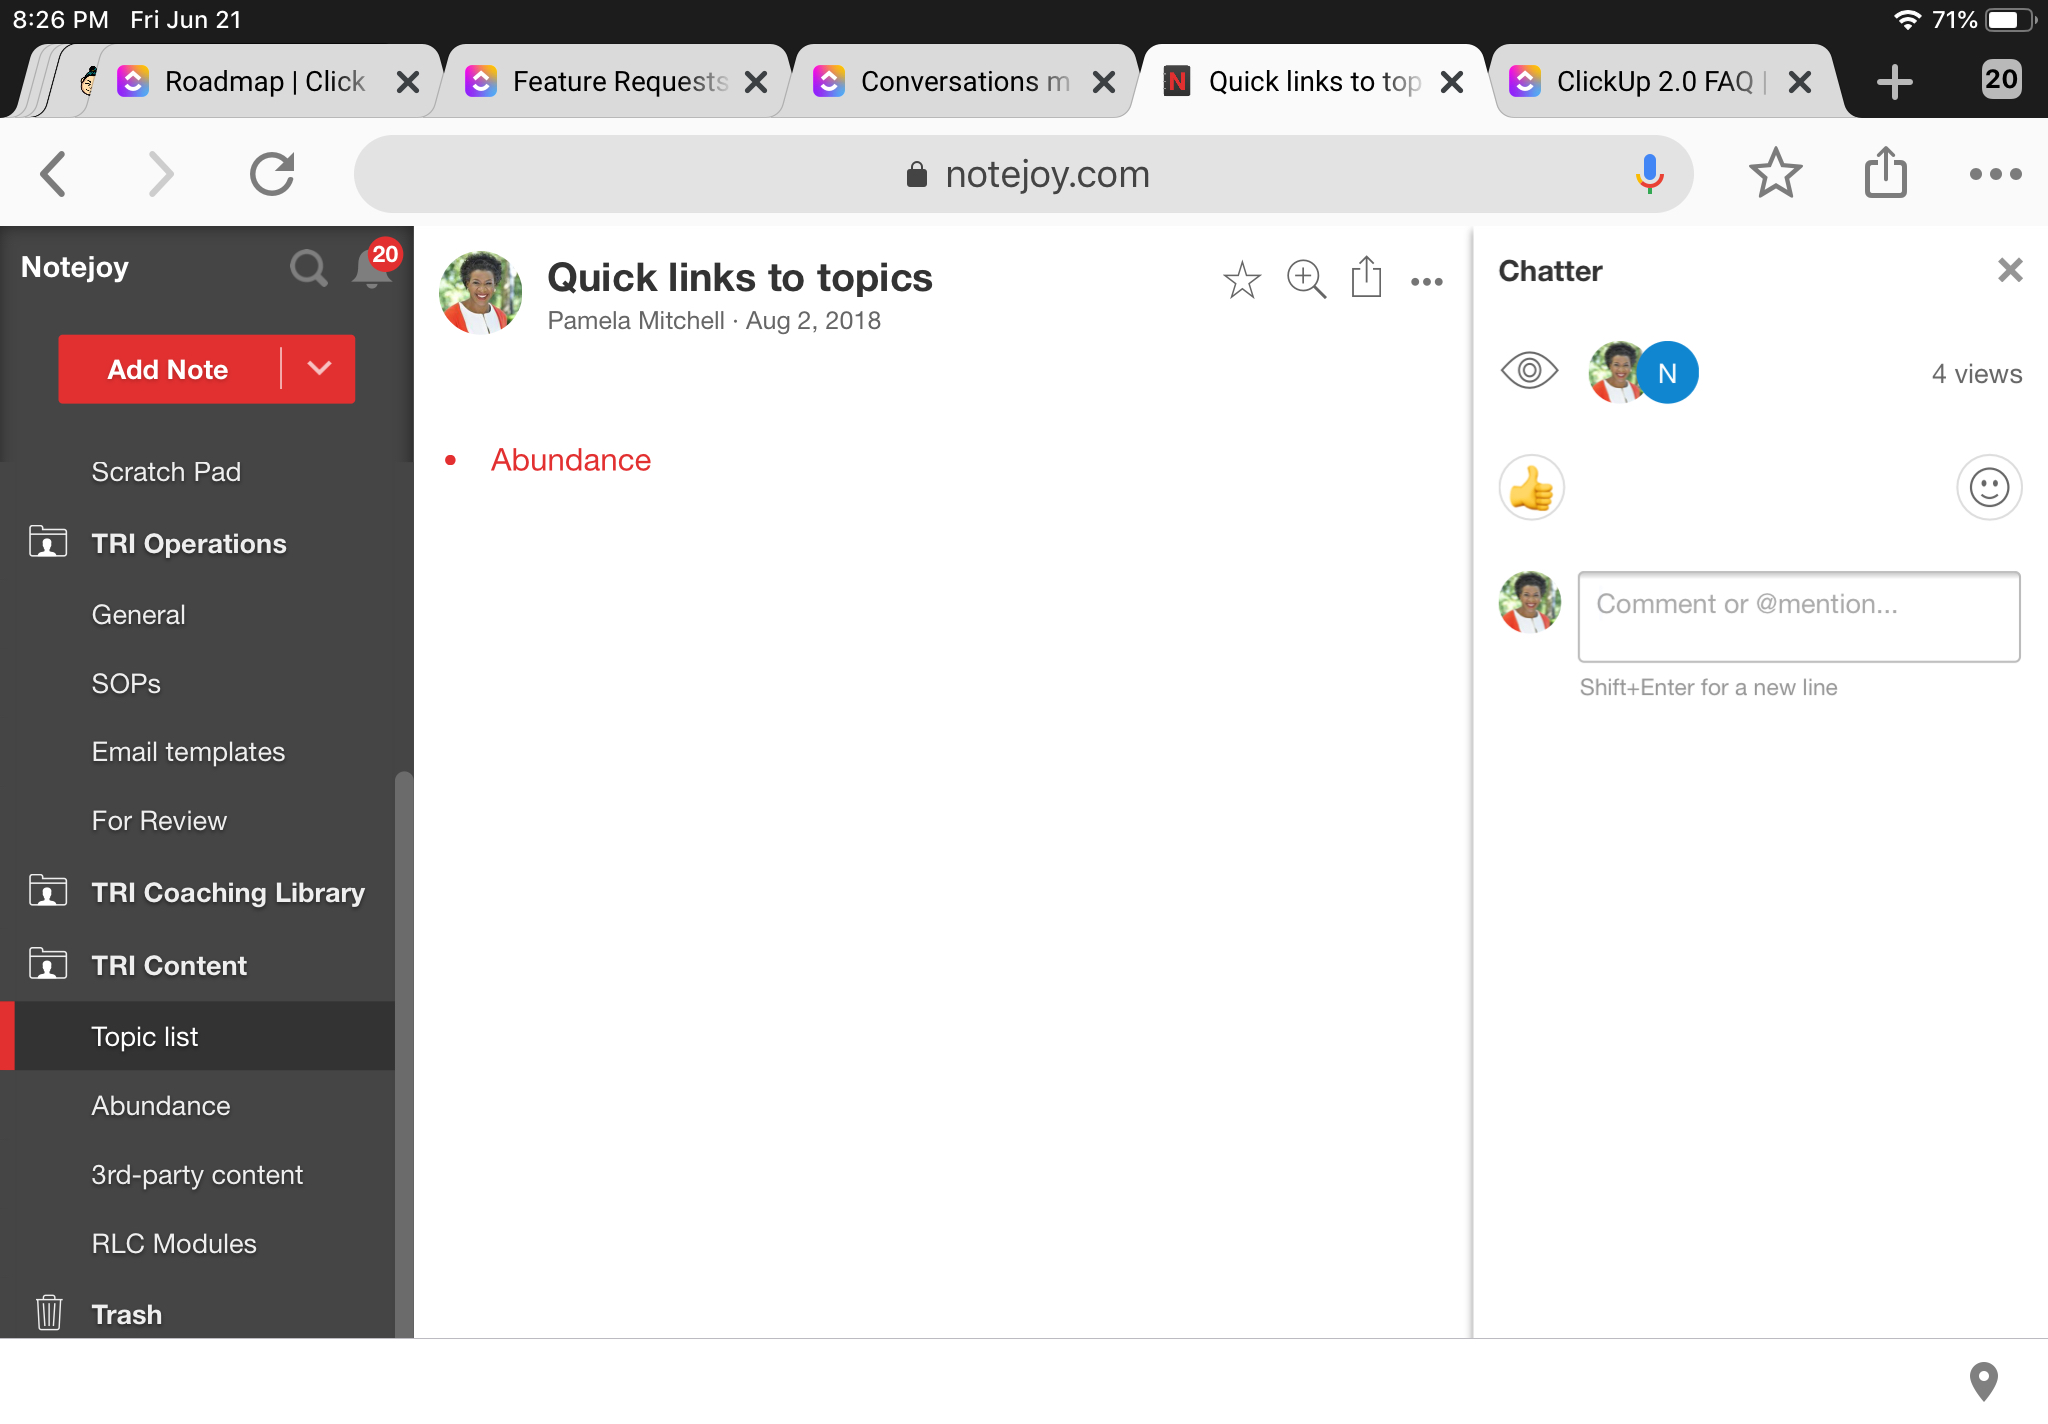Click the 4 views count
The width and height of the screenshot is (2048, 1424).
[1977, 374]
